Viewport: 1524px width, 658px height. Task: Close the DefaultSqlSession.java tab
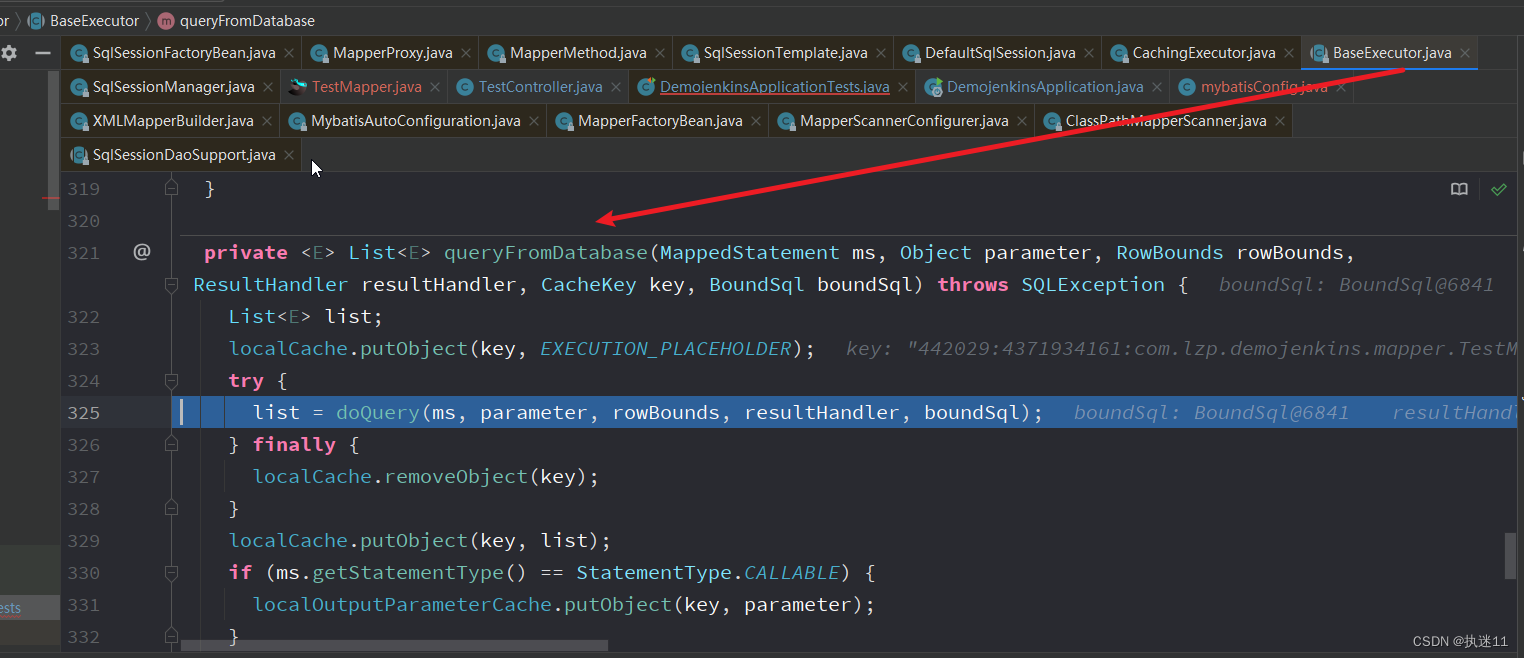click(1089, 53)
